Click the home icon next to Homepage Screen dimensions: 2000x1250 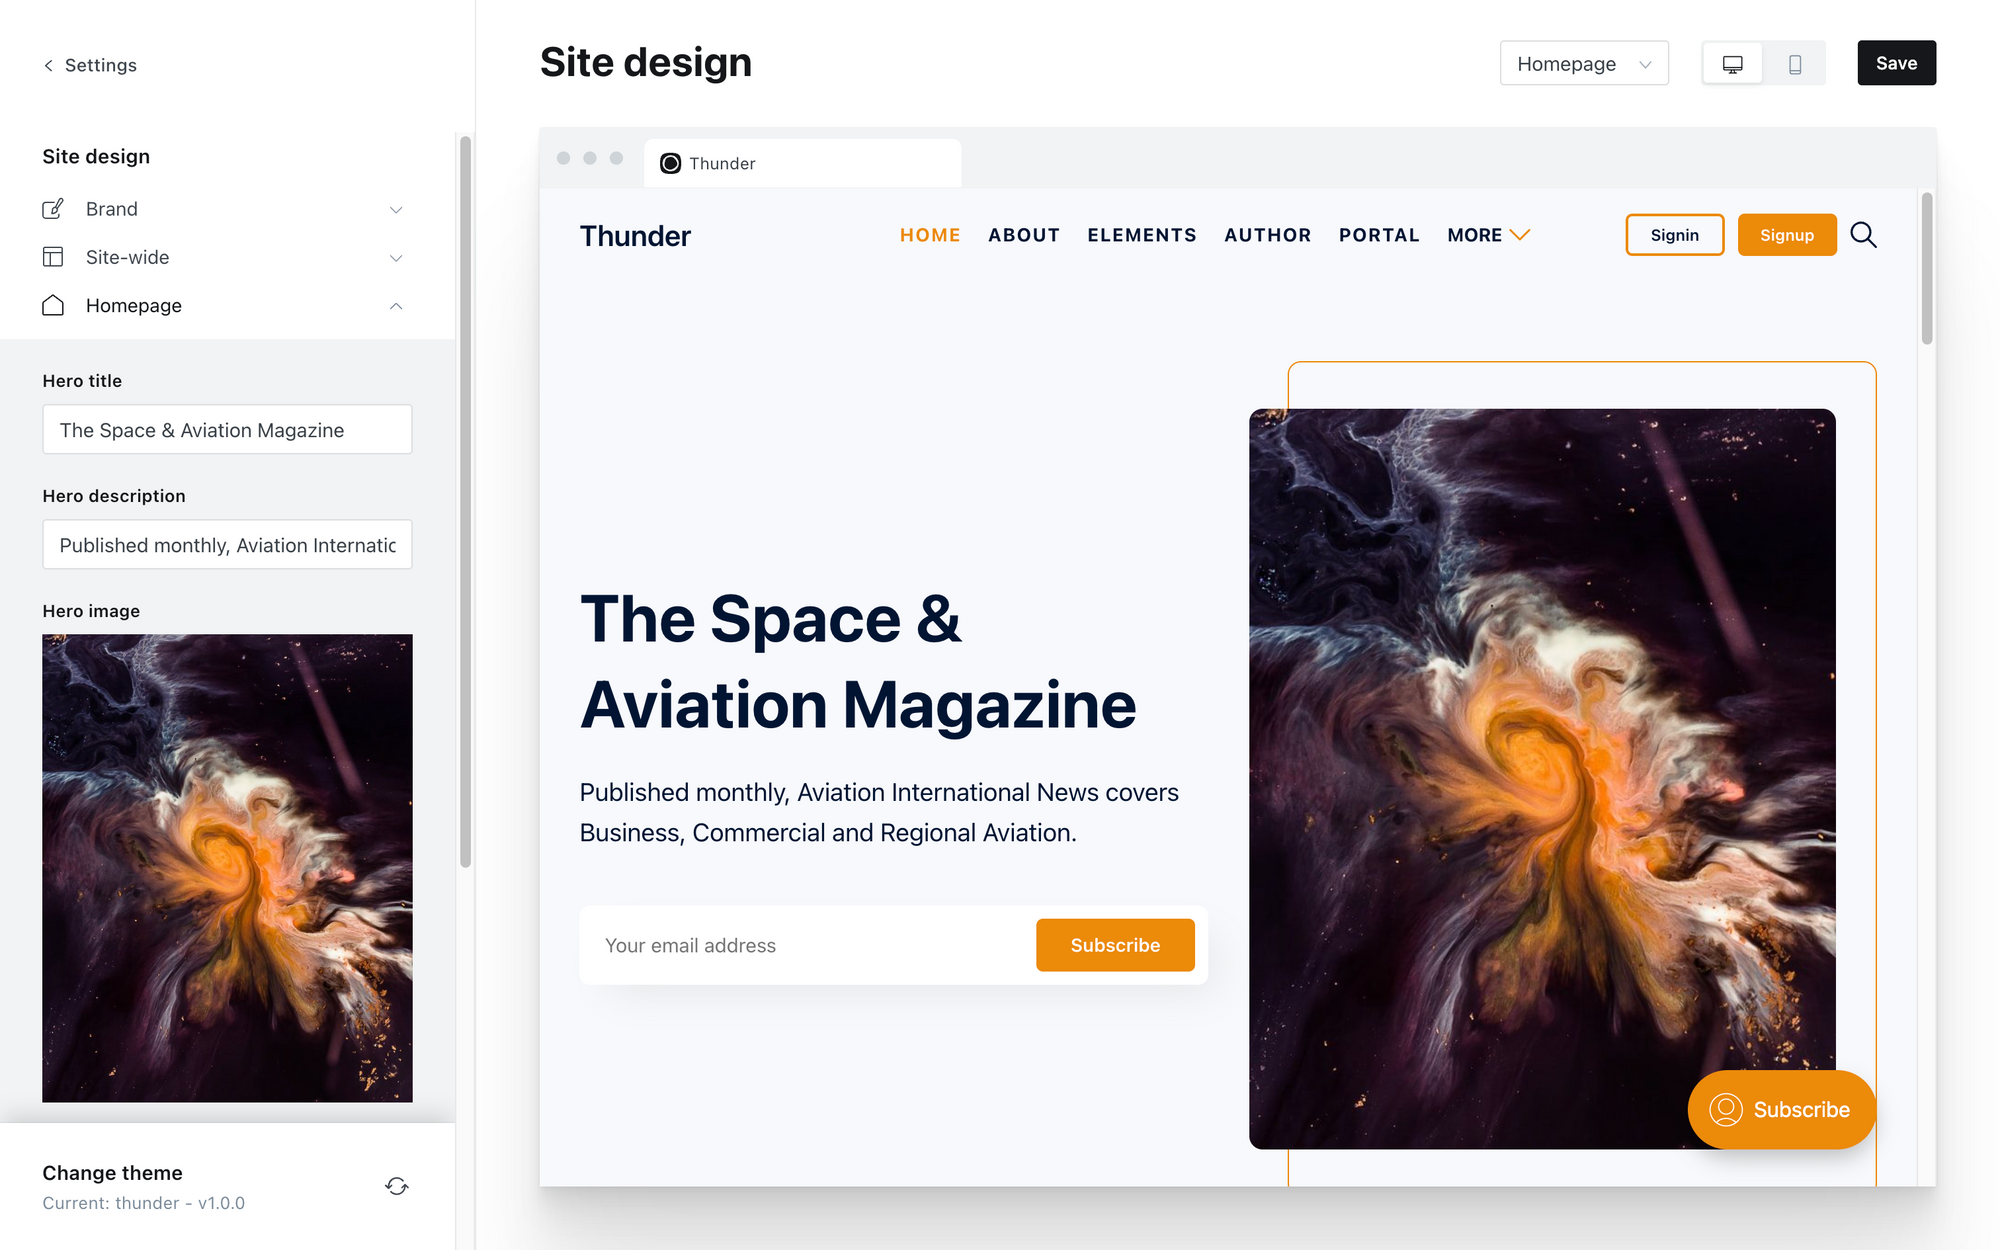pyautogui.click(x=53, y=304)
